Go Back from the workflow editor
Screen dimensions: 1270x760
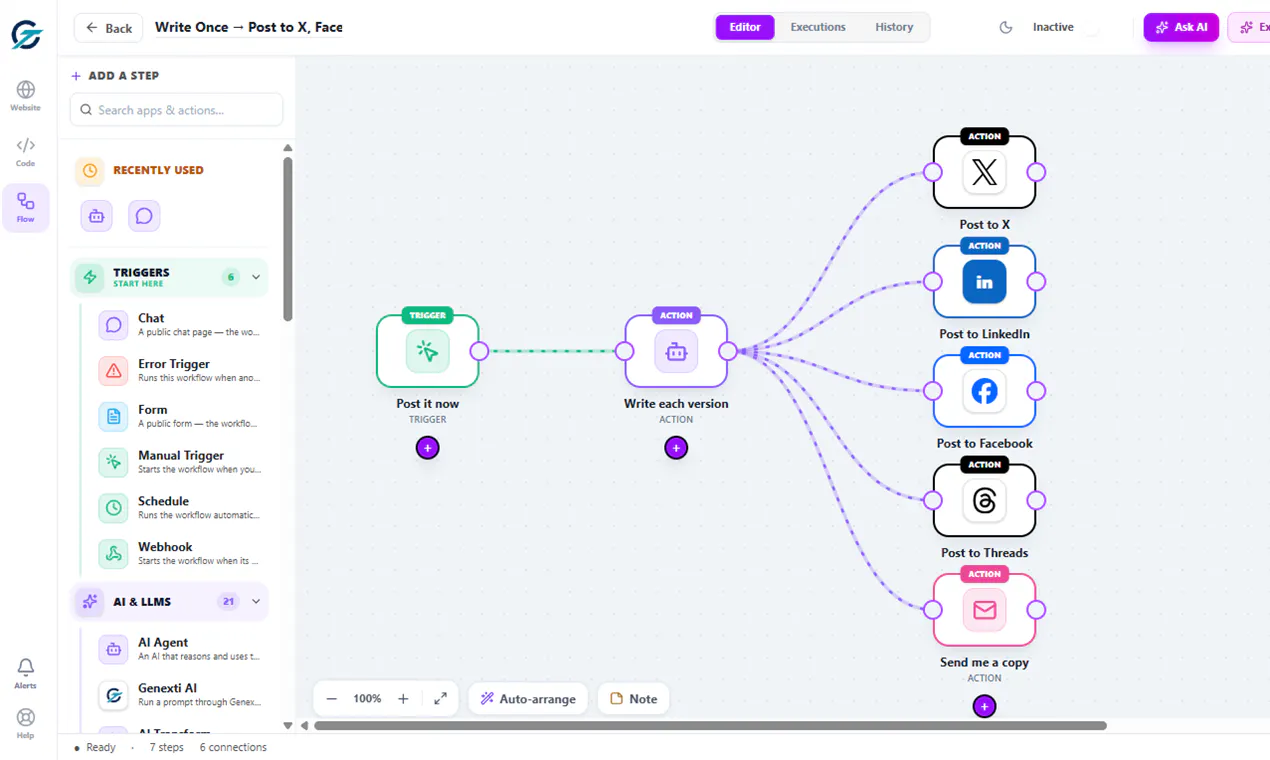pyautogui.click(x=108, y=28)
